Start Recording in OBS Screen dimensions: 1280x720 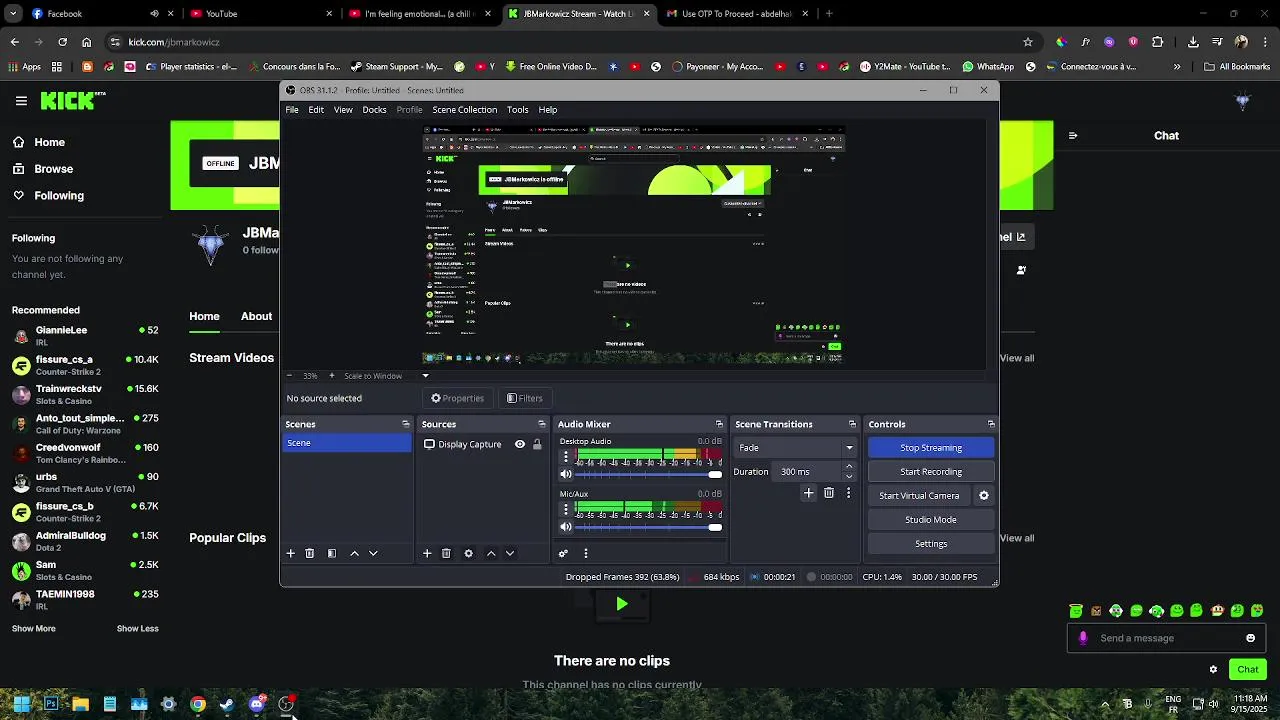coord(931,472)
